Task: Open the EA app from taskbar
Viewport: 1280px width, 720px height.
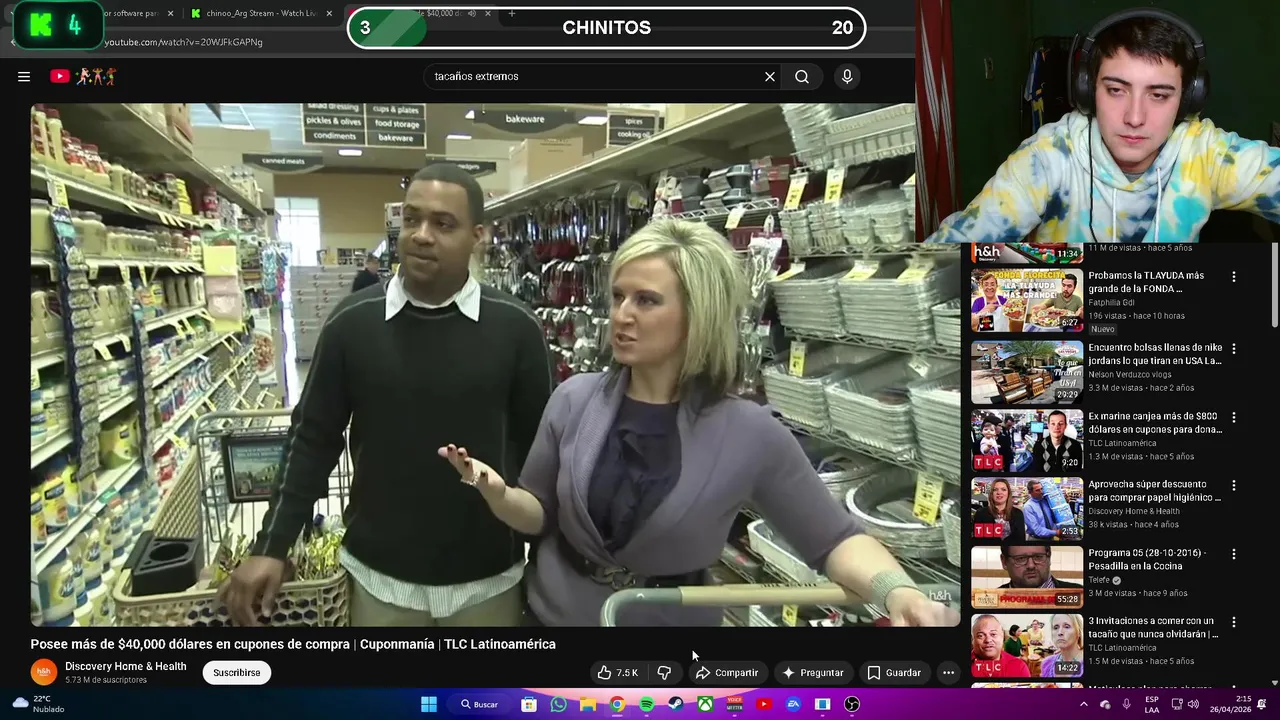Action: 793,704
